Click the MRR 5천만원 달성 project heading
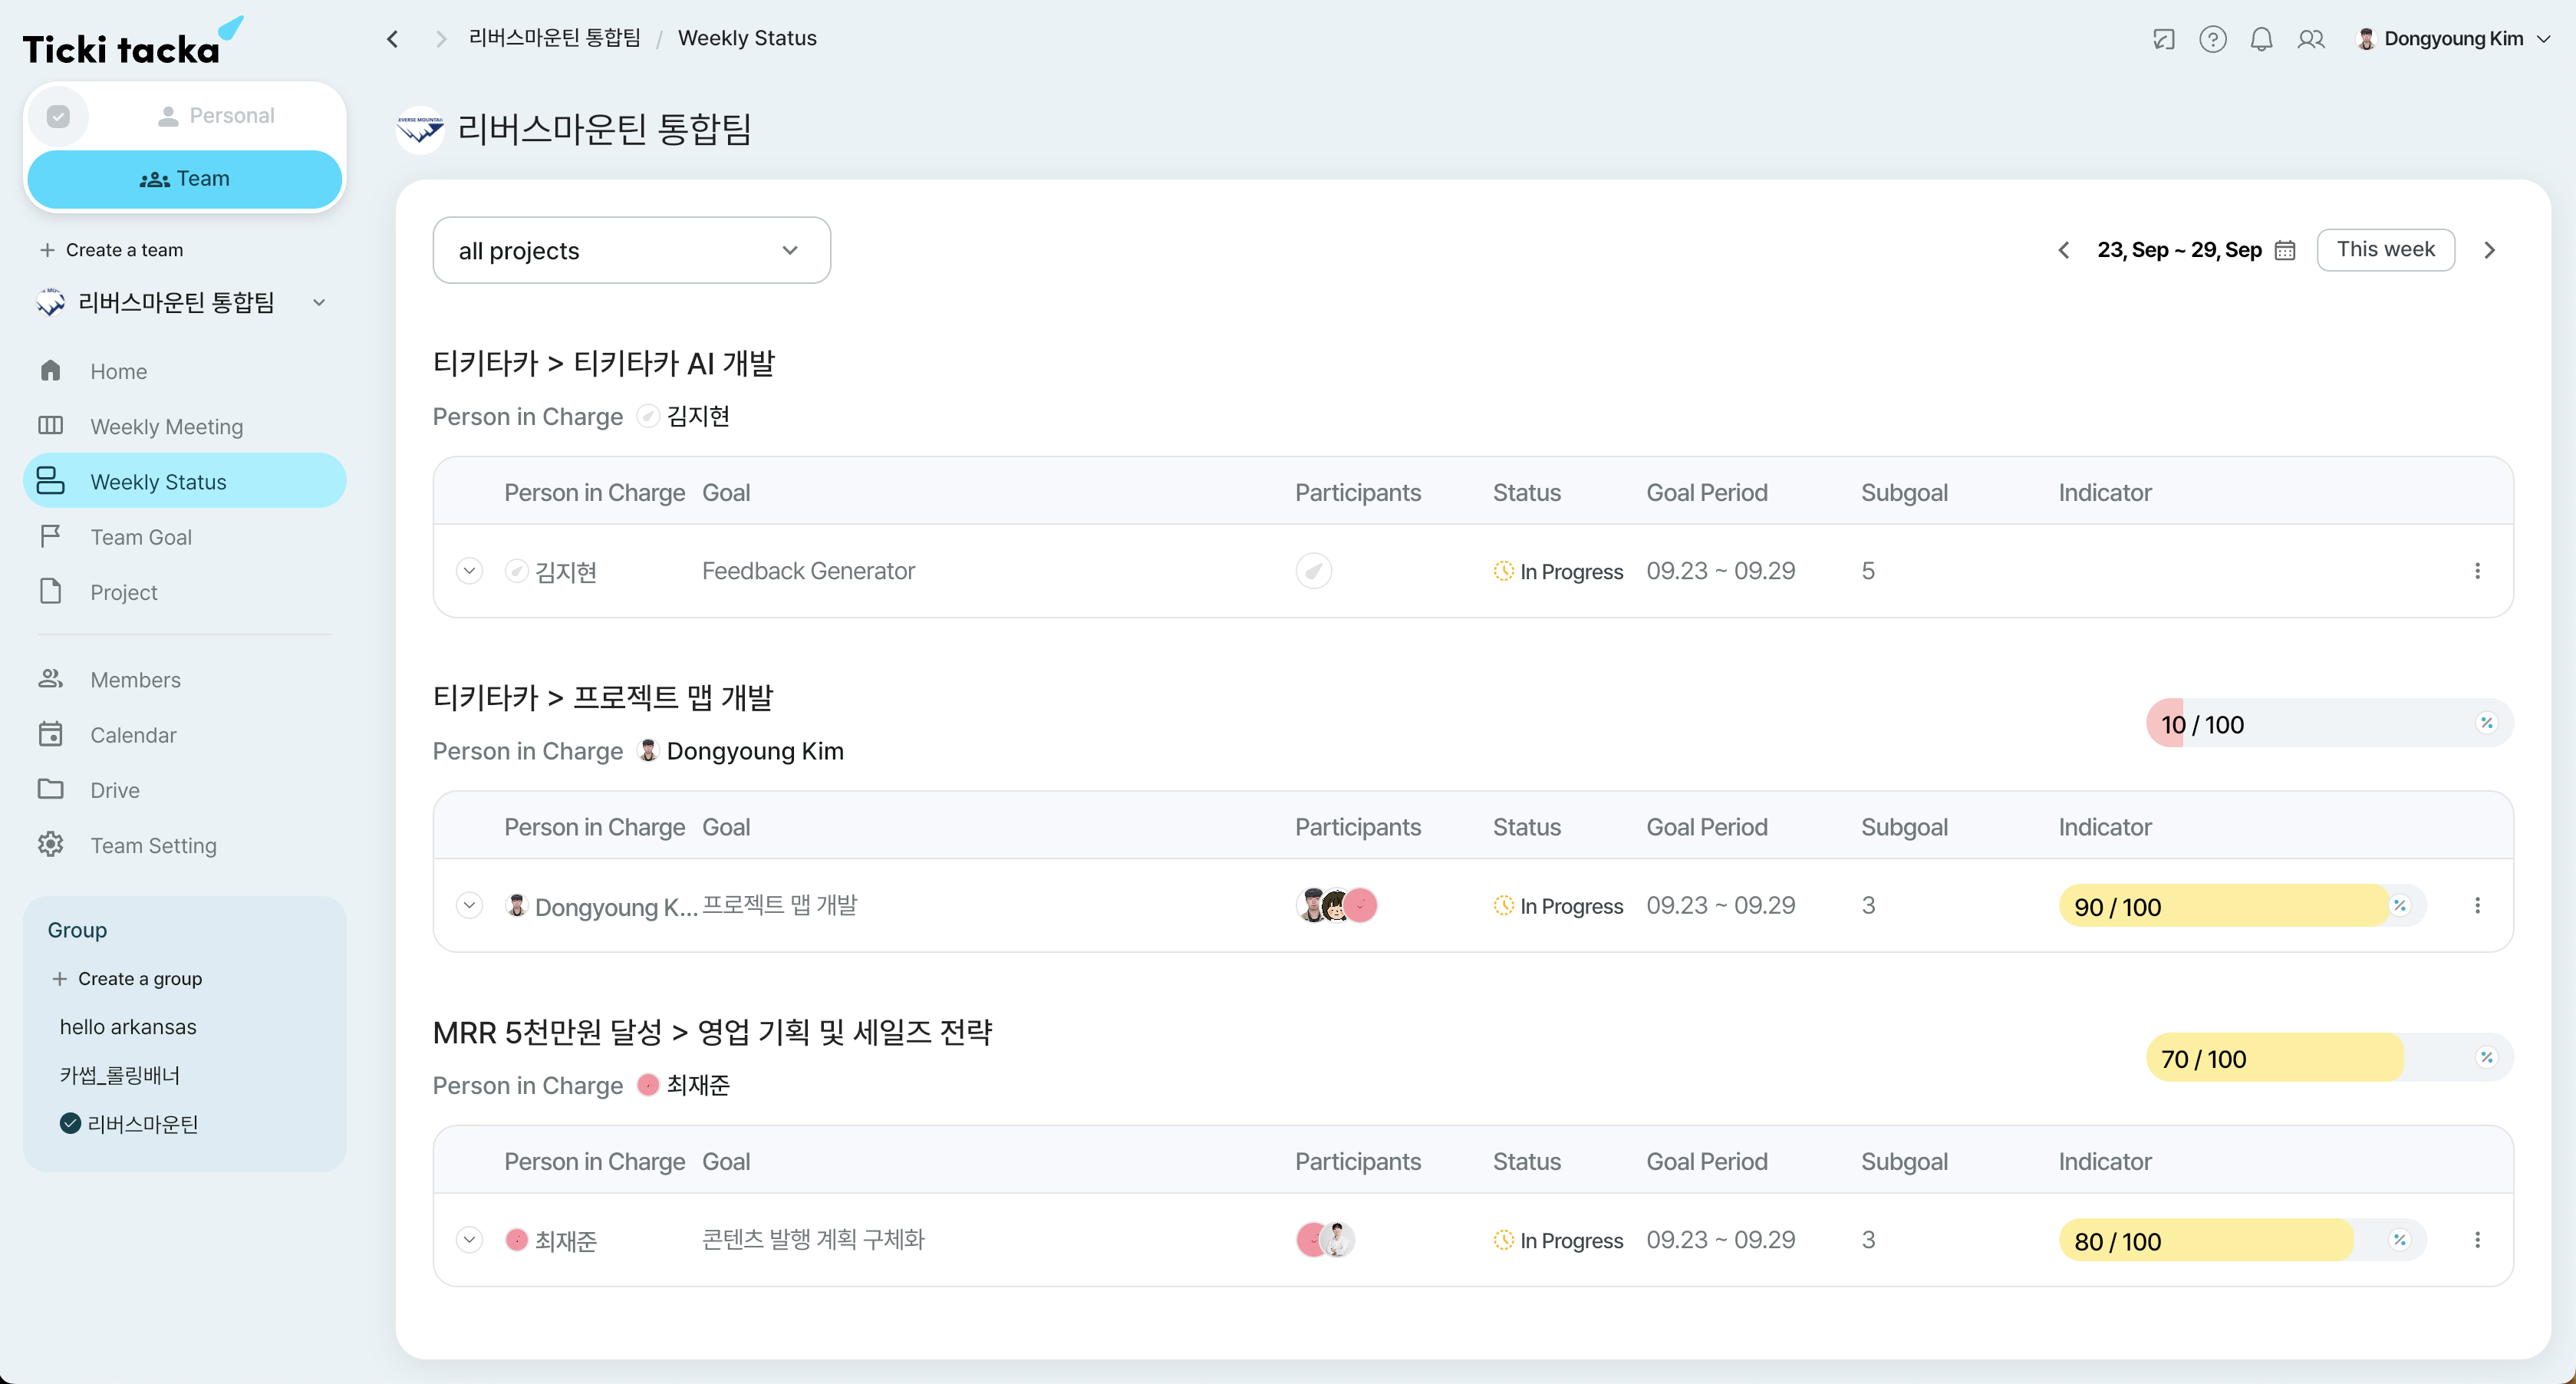2576x1384 pixels. click(712, 1032)
